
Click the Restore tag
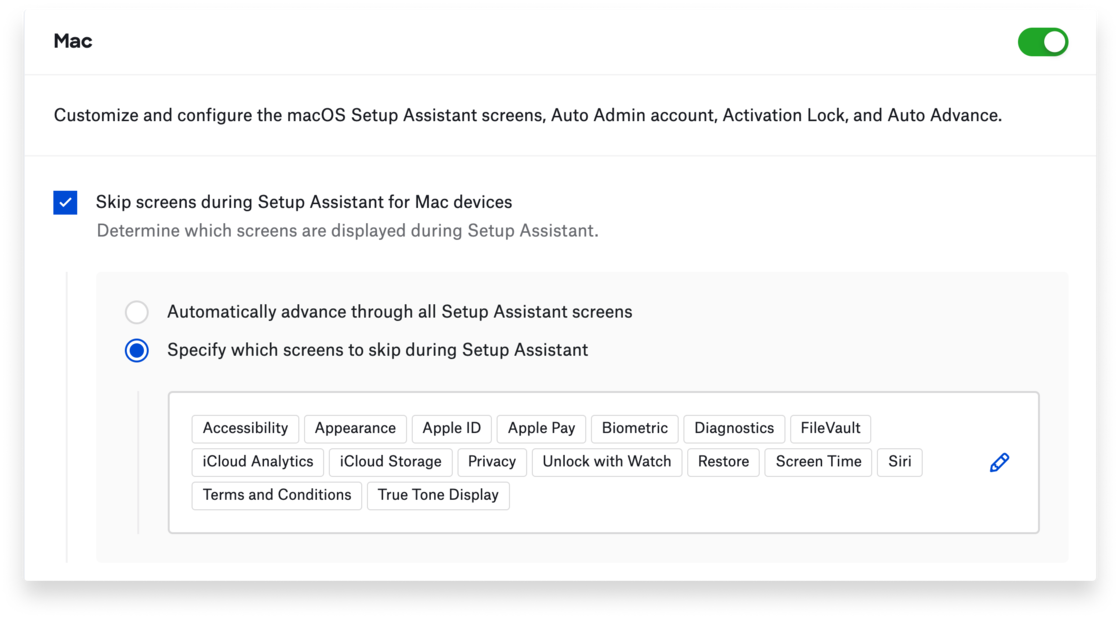pyautogui.click(x=723, y=461)
